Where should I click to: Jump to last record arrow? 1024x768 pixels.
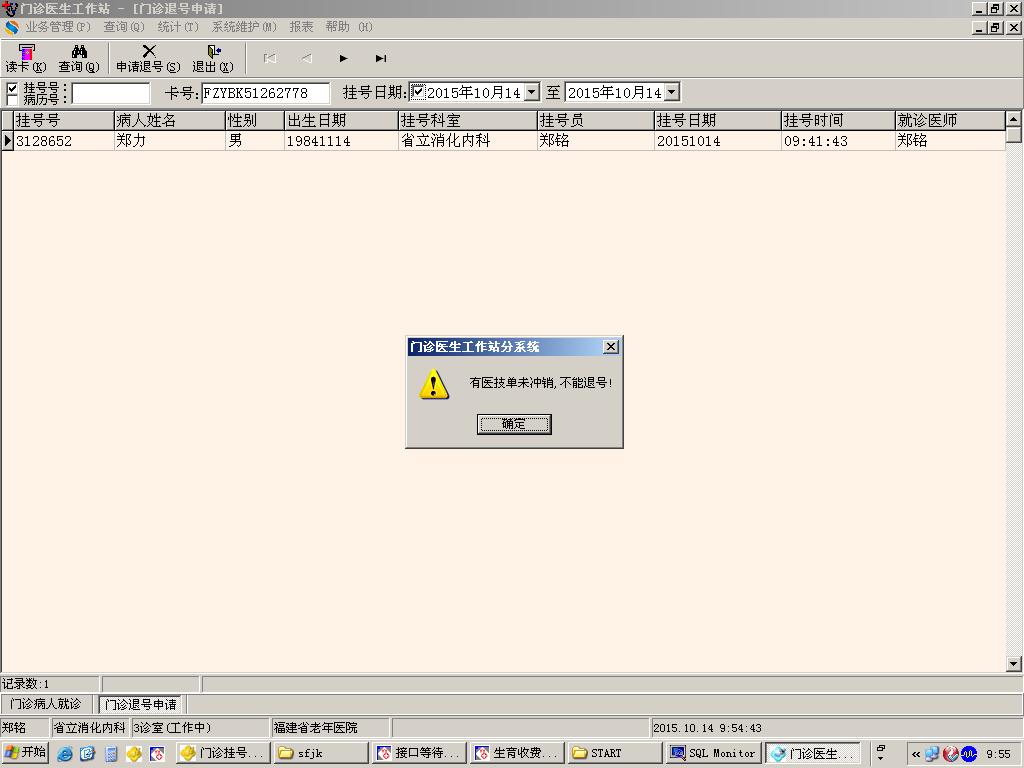381,58
